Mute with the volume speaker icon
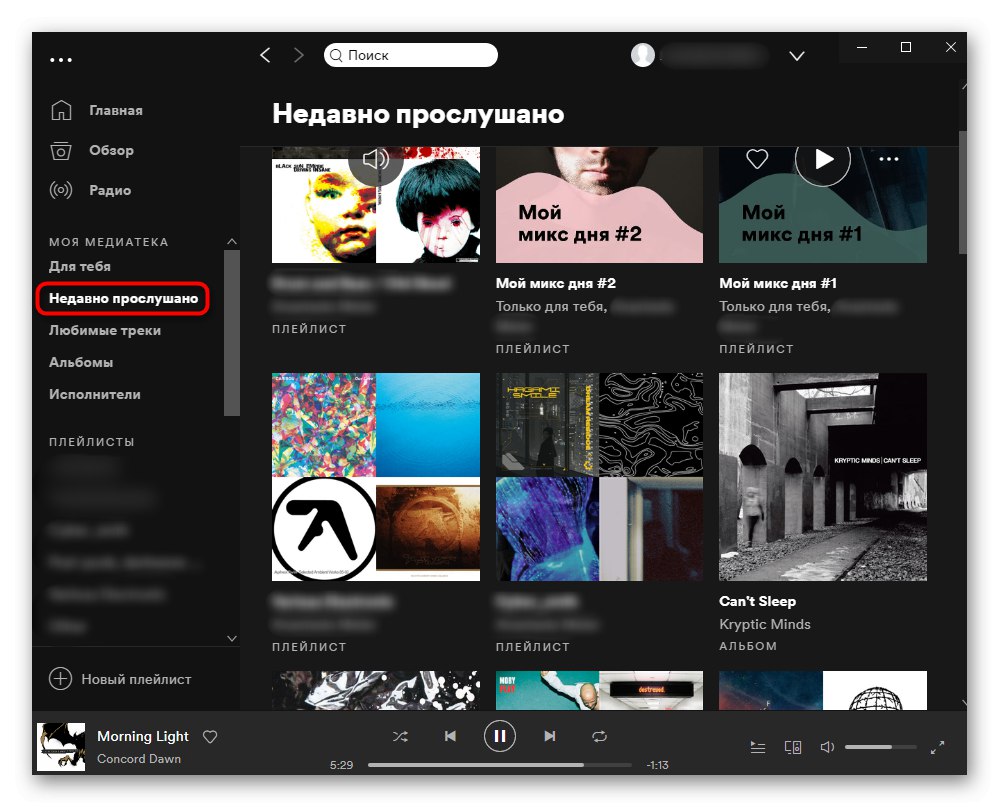 pos(827,747)
